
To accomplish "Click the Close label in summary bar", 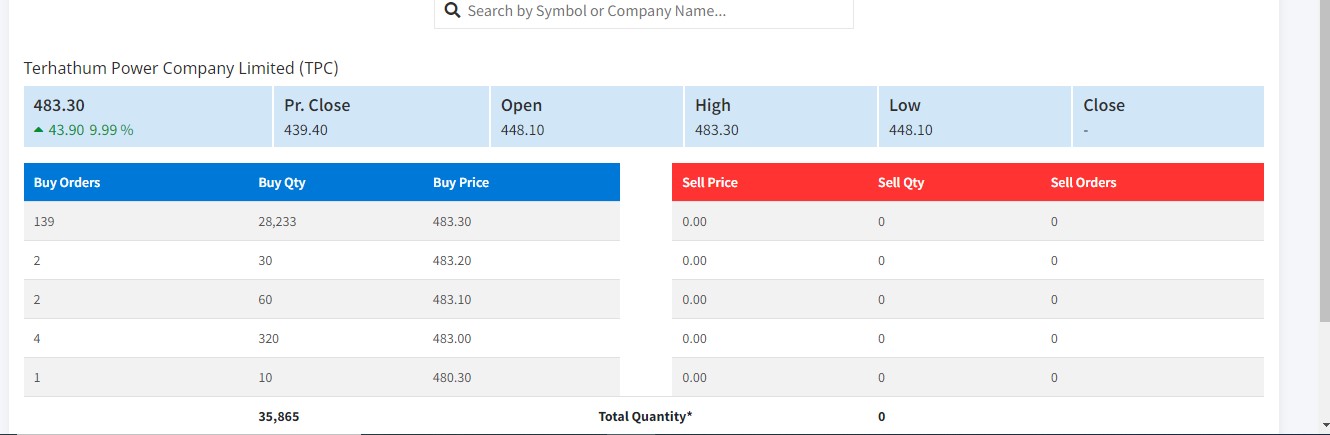I will point(1104,105).
